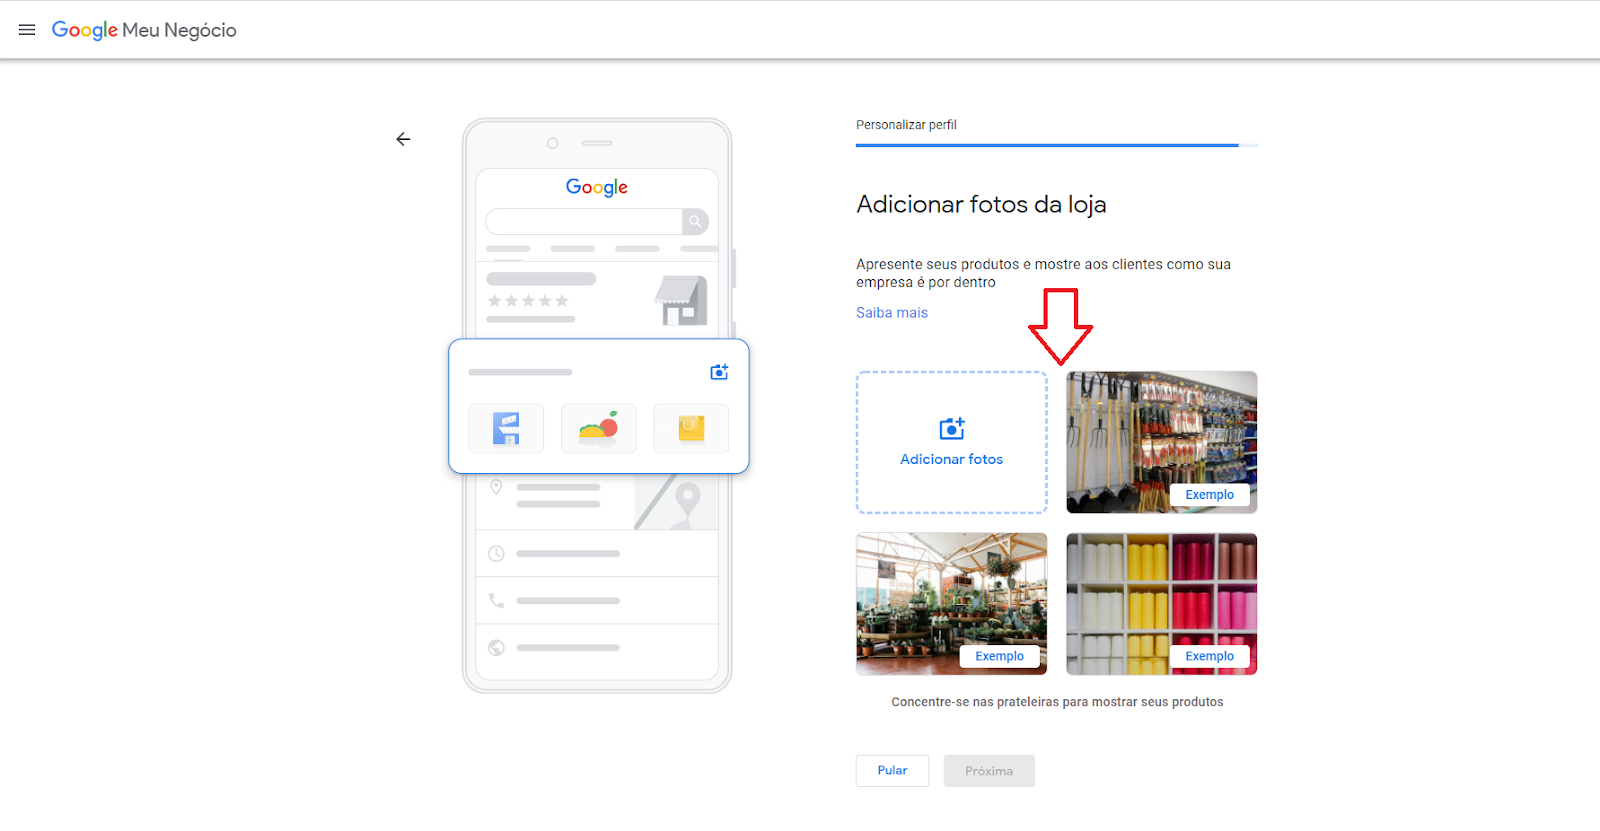Click the search magnifier in phone illustration

point(695,221)
